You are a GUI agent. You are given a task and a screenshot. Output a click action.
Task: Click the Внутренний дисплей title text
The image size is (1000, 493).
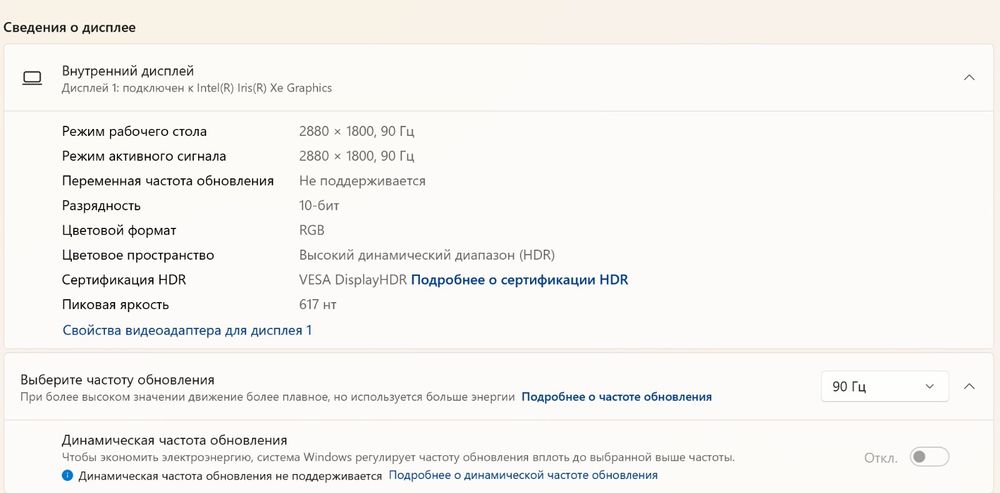pos(128,71)
